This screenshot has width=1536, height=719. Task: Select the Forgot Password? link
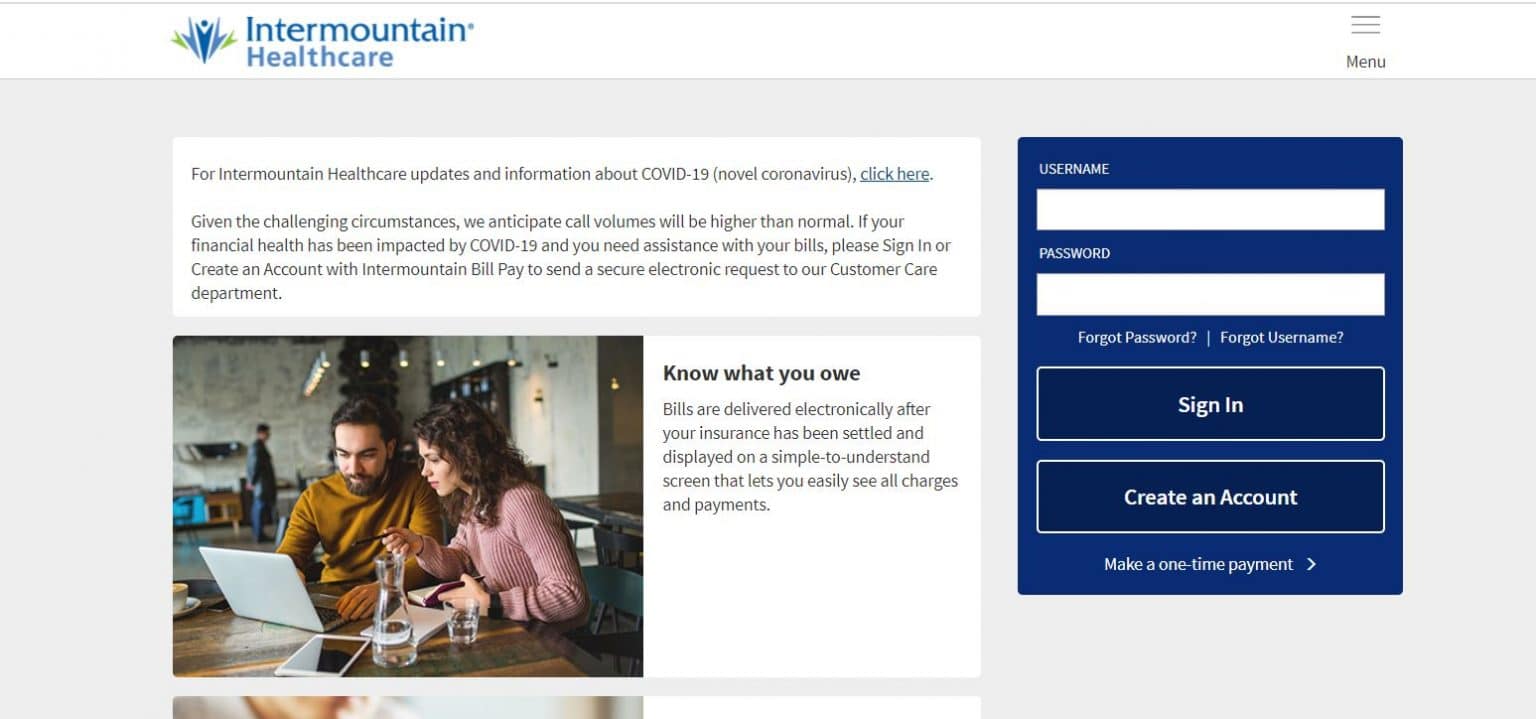tap(1136, 337)
